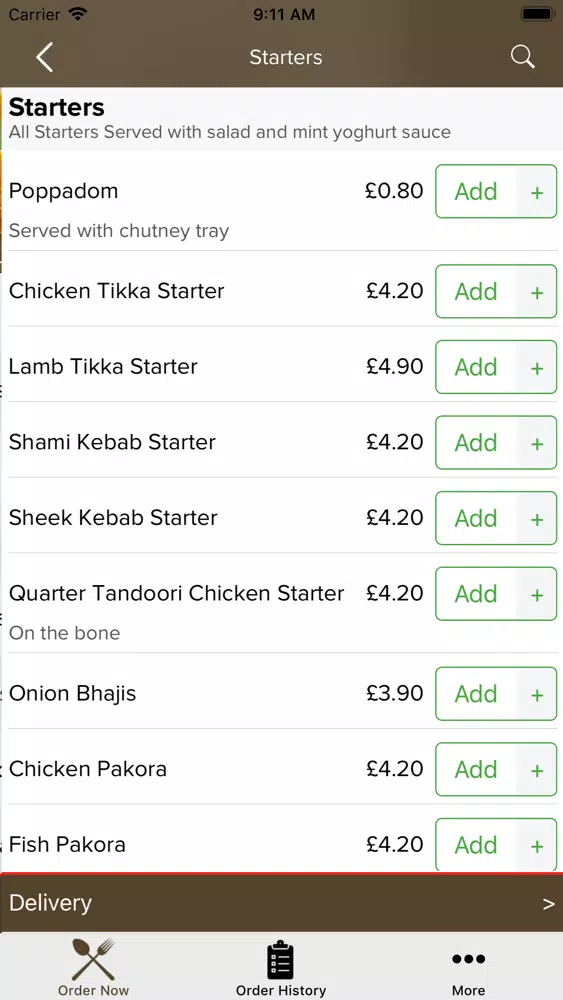Expand the Delivery bar arrow
Image resolution: width=563 pixels, height=1000 pixels.
tap(548, 904)
